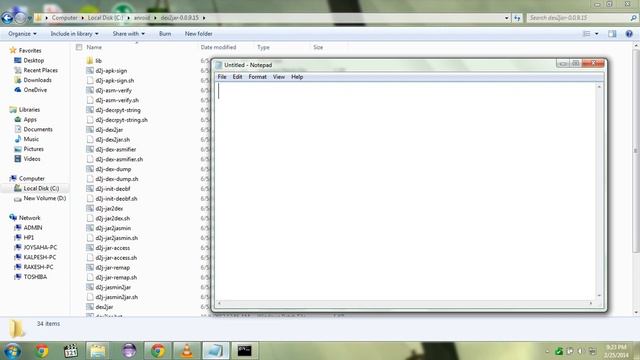
Task: Click the Notepad horizontal scrollbar right arrow
Action: (x=591, y=303)
